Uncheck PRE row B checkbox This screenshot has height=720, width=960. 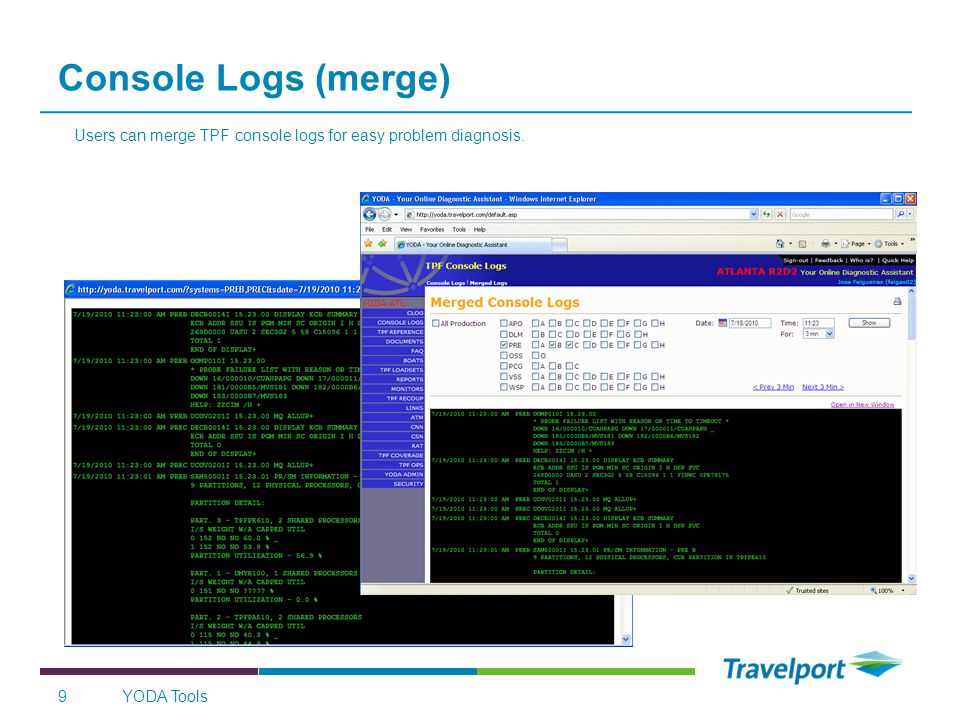(552, 345)
